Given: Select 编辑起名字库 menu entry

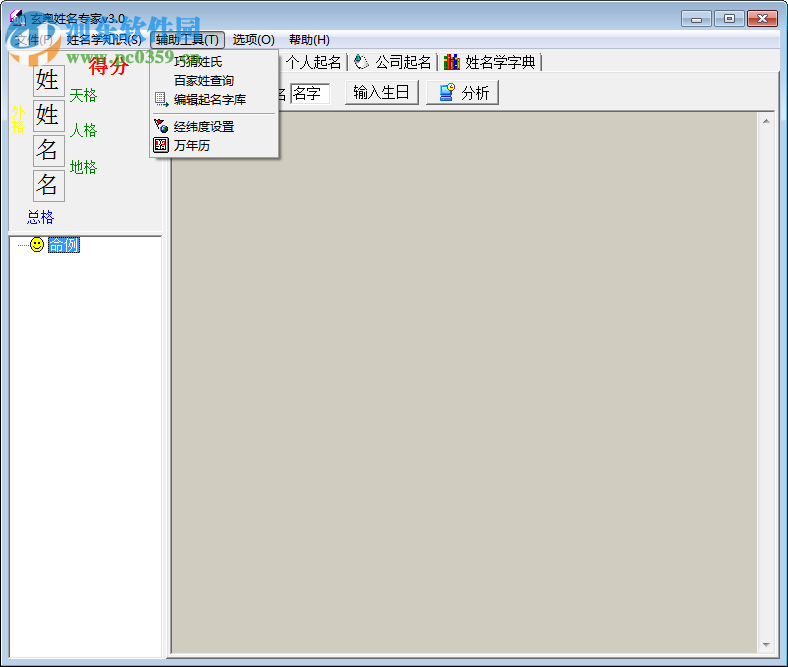Looking at the screenshot, I should (214, 100).
